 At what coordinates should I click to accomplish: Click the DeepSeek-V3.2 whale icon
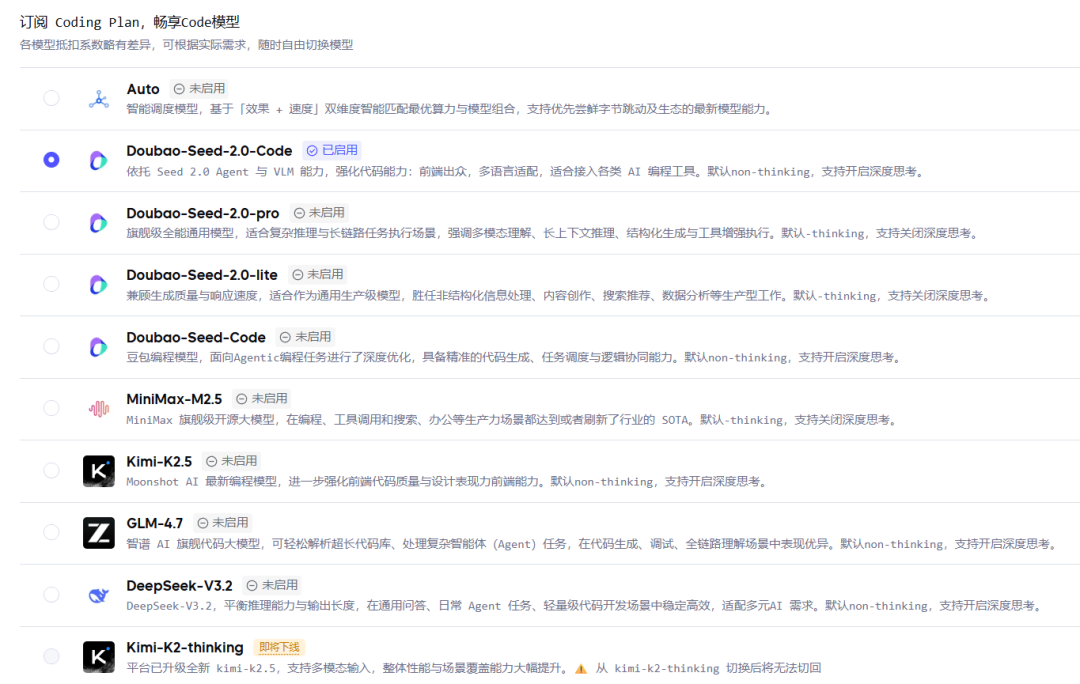pyautogui.click(x=98, y=594)
